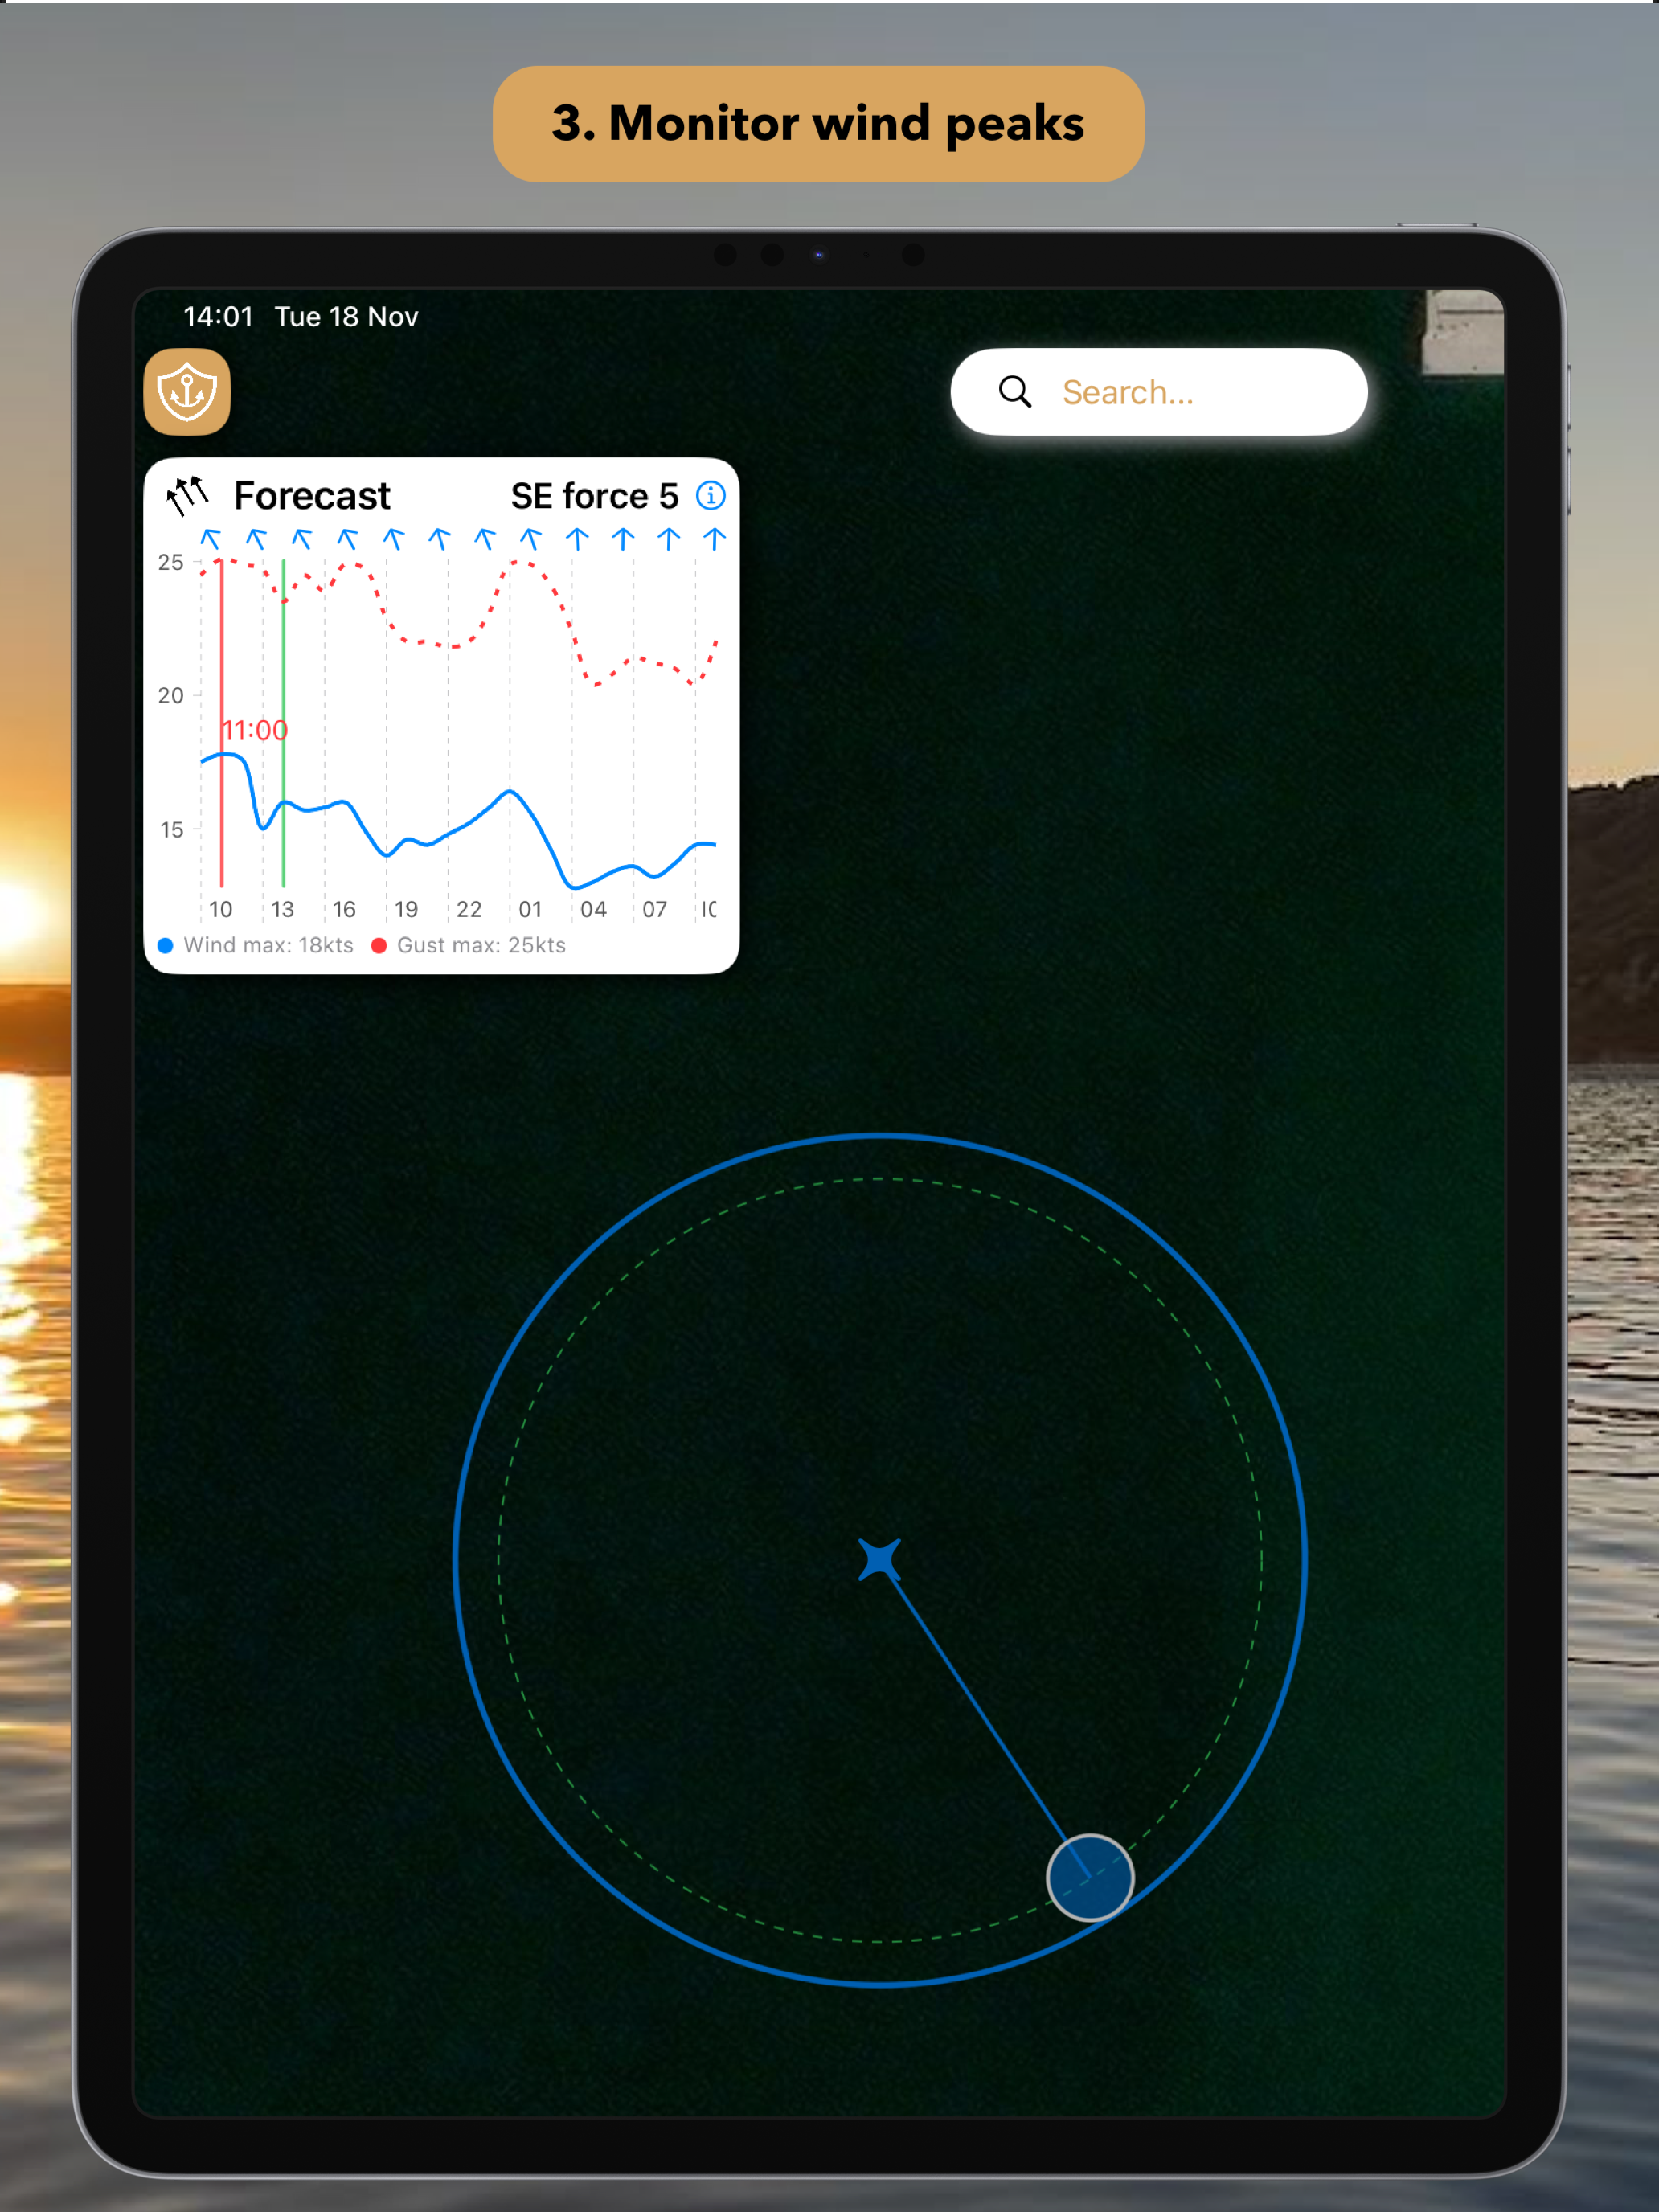The width and height of the screenshot is (1659, 2212).
Task: Tap the 19 hour axis label
Action: (x=406, y=909)
